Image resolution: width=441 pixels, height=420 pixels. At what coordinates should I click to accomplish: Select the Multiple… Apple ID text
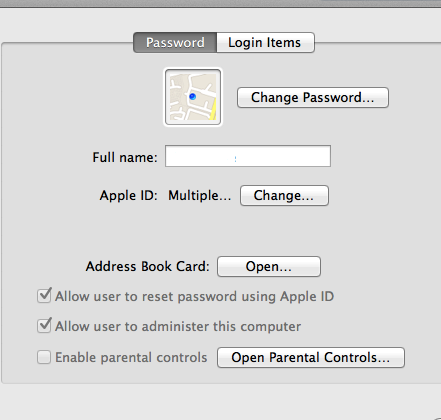tap(199, 195)
